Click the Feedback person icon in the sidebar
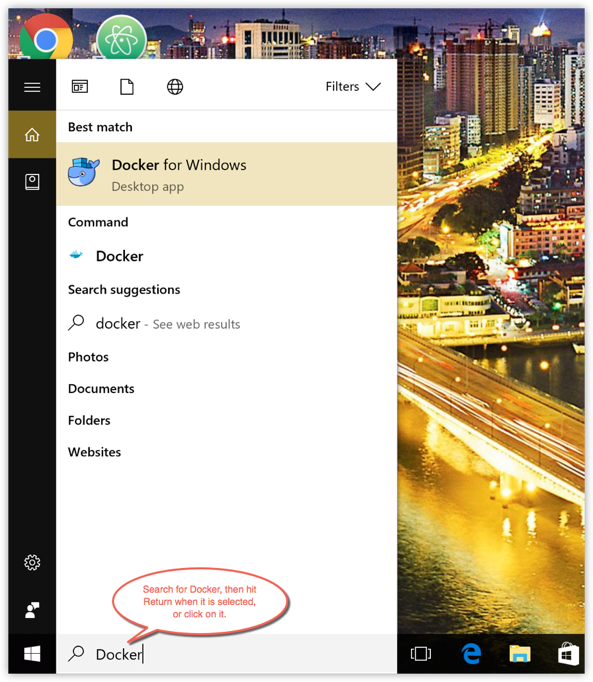593x682 pixels. 32,610
